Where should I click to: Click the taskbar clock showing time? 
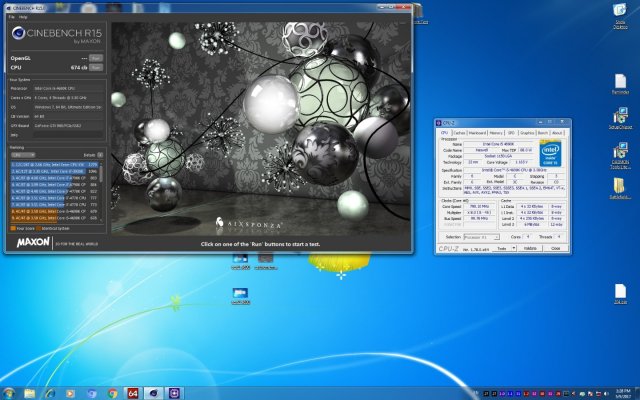(622, 393)
